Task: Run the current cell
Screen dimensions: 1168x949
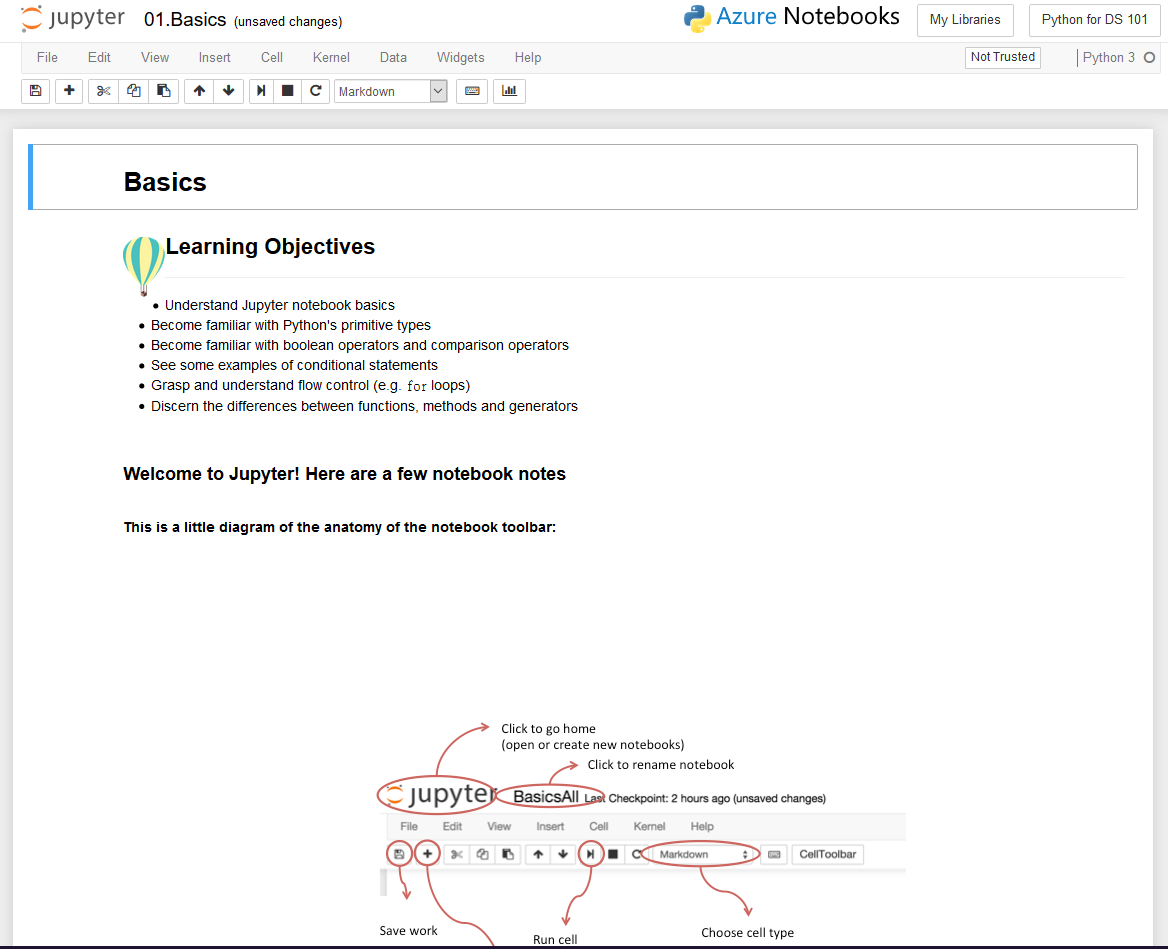Action: pos(260,91)
